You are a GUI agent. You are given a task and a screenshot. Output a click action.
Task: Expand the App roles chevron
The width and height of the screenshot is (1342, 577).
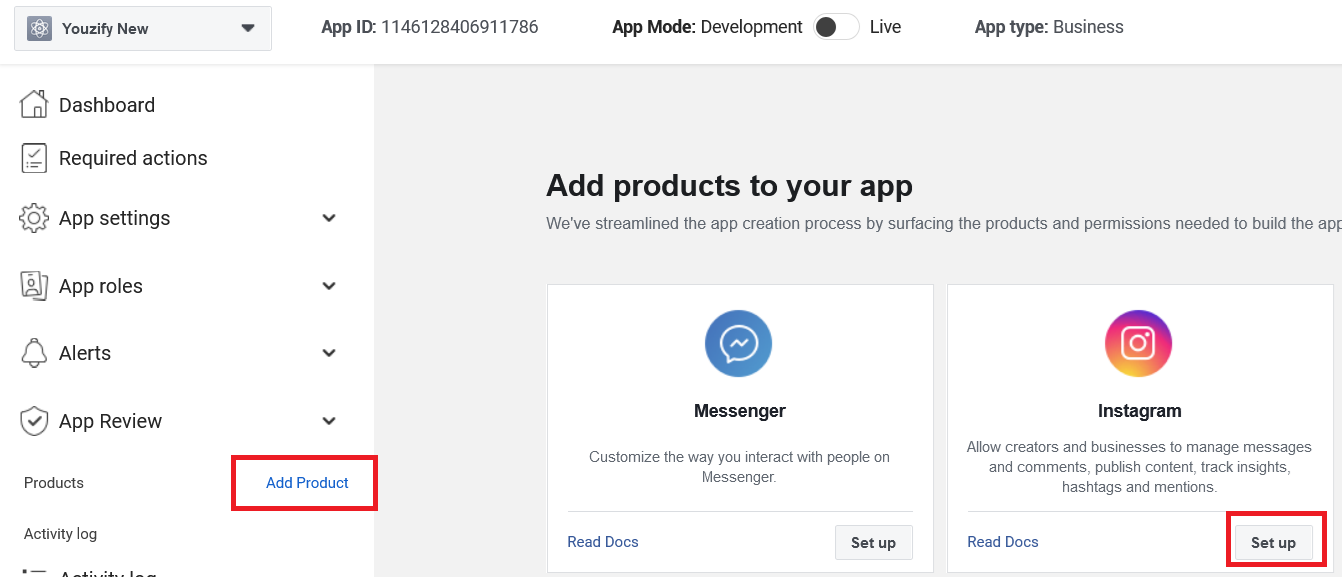pos(329,286)
